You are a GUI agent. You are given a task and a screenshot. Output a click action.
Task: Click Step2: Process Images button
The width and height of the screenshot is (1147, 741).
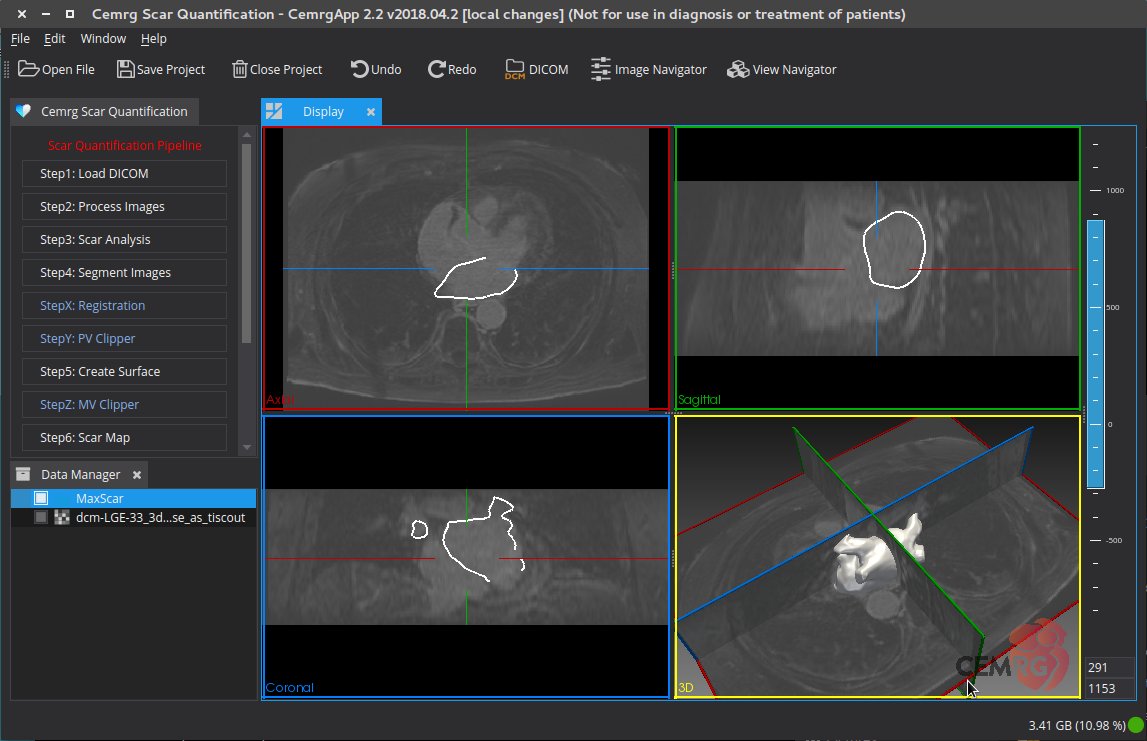point(124,206)
